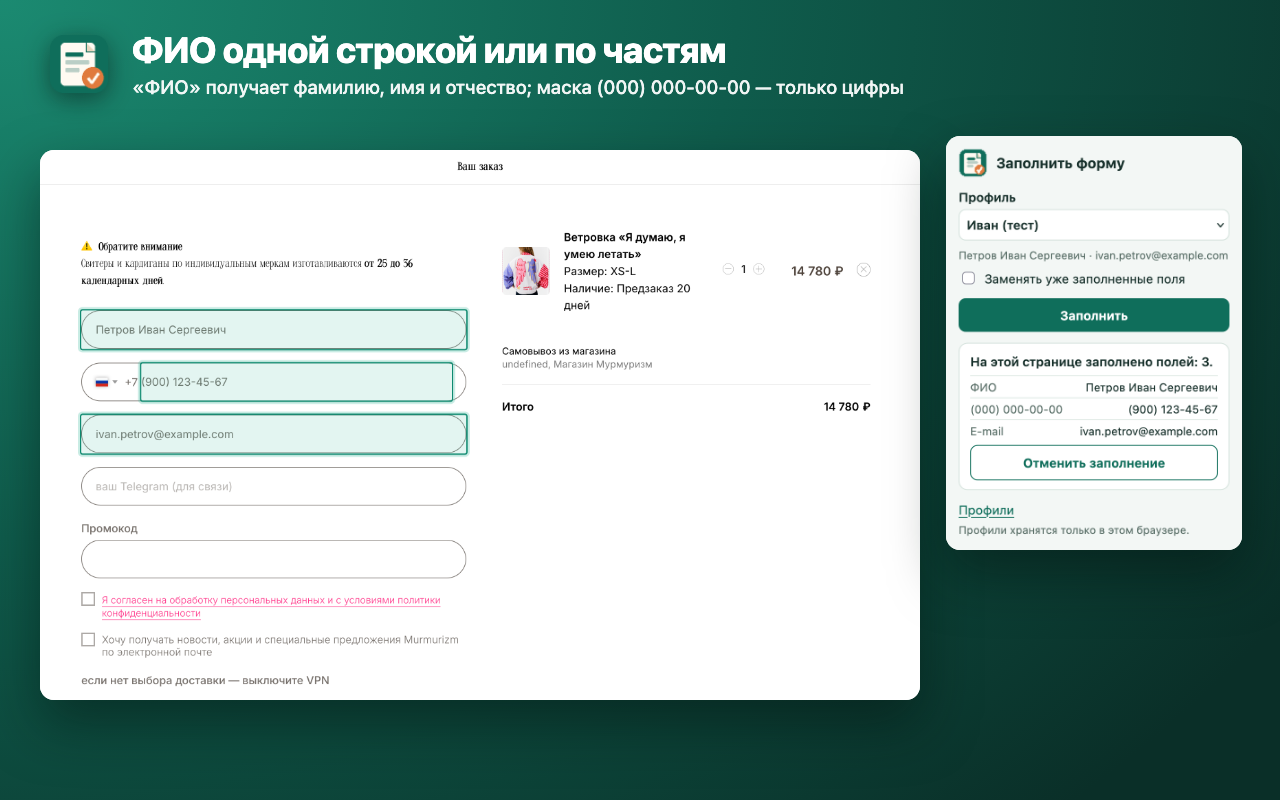
Task: Increase product quantity with plus icon
Action: (759, 269)
